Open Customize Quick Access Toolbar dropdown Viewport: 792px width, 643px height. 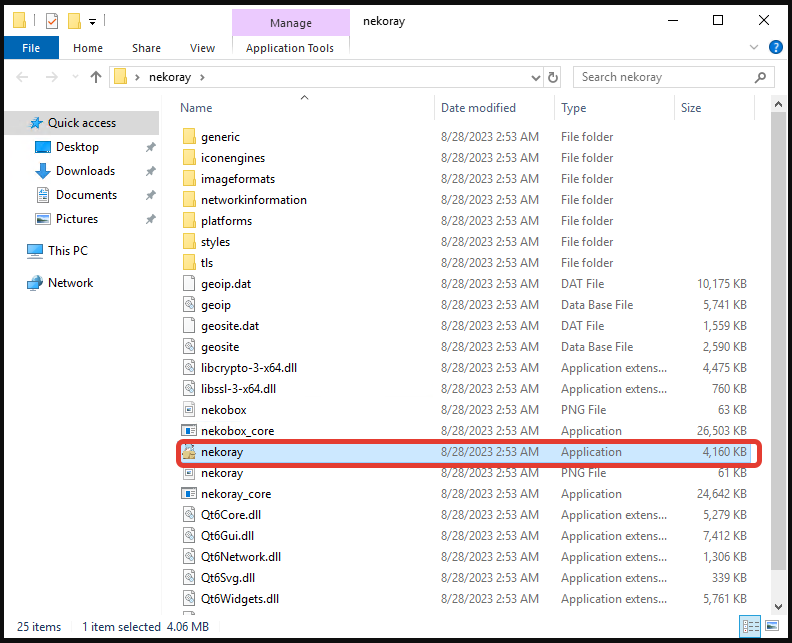(x=93, y=20)
